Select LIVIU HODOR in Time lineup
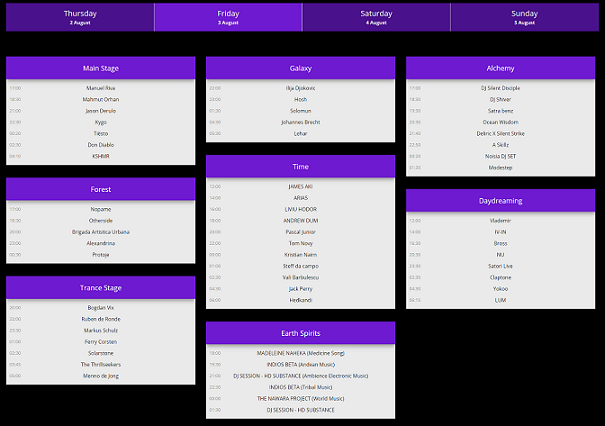The width and height of the screenshot is (605, 426). click(x=301, y=209)
